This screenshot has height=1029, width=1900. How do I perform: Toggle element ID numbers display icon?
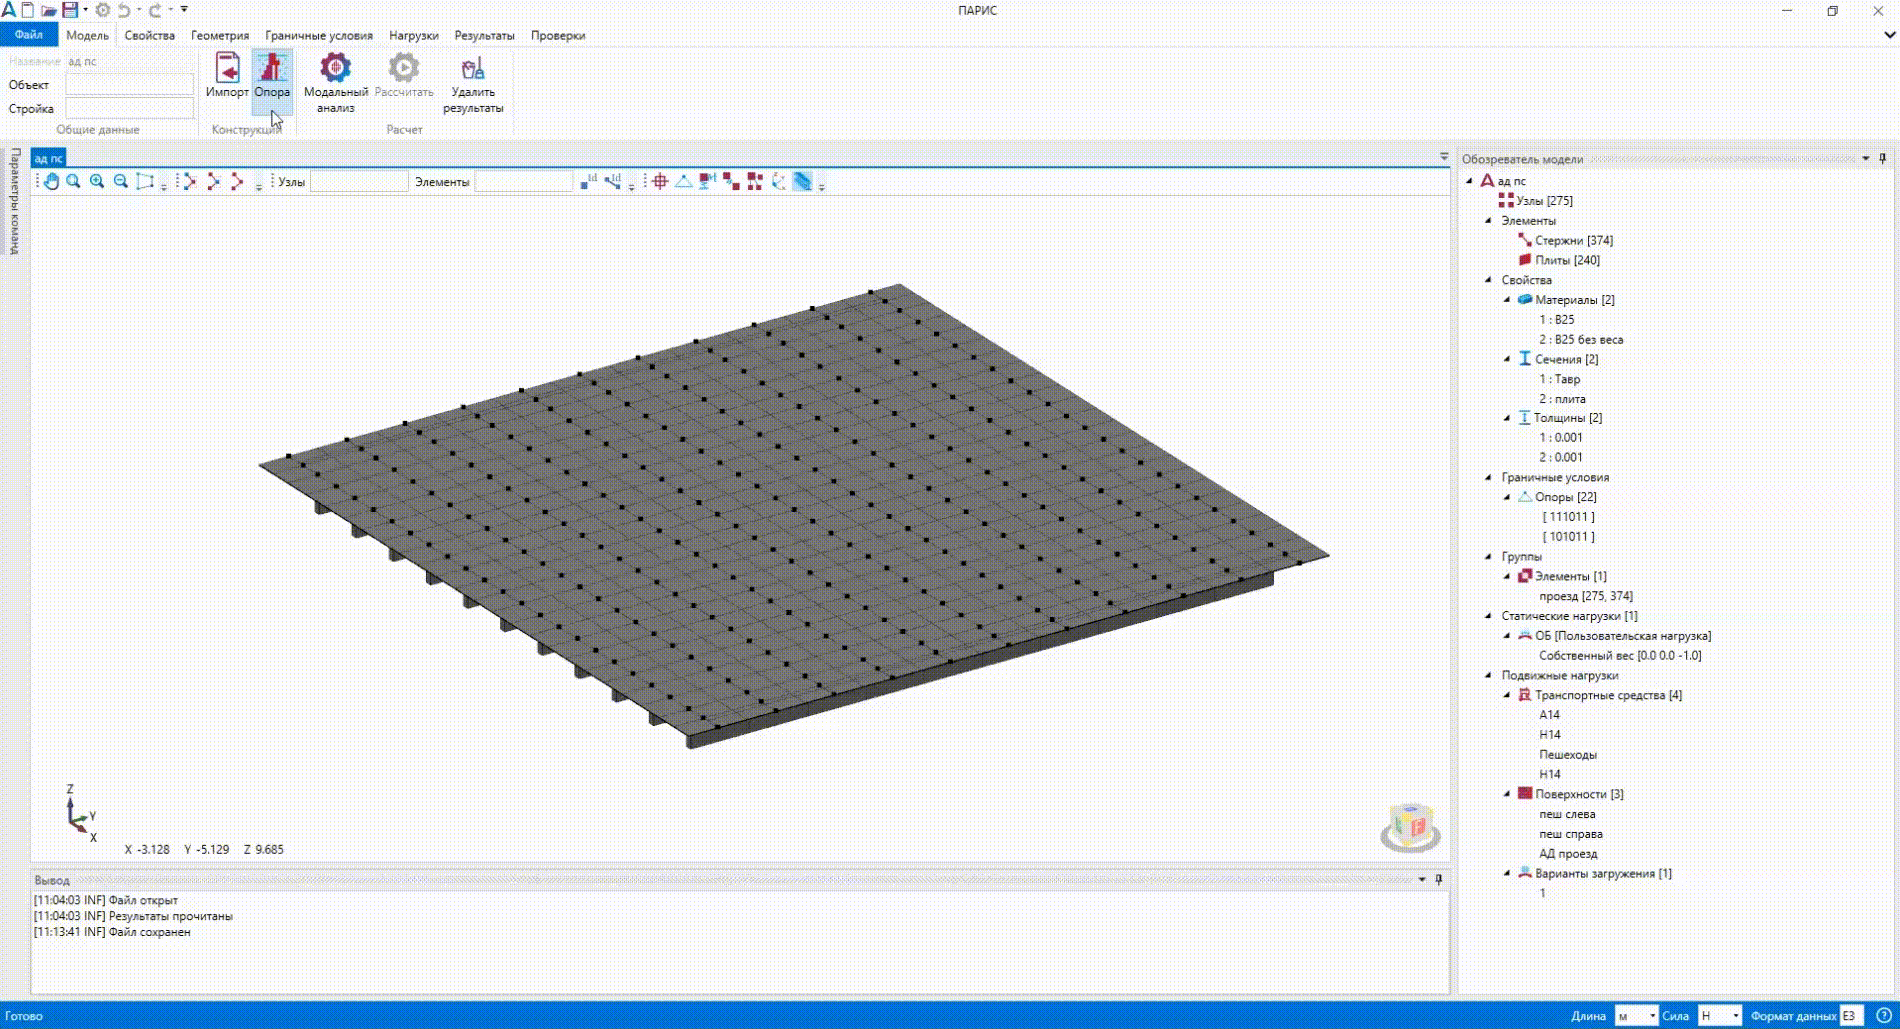click(x=612, y=181)
